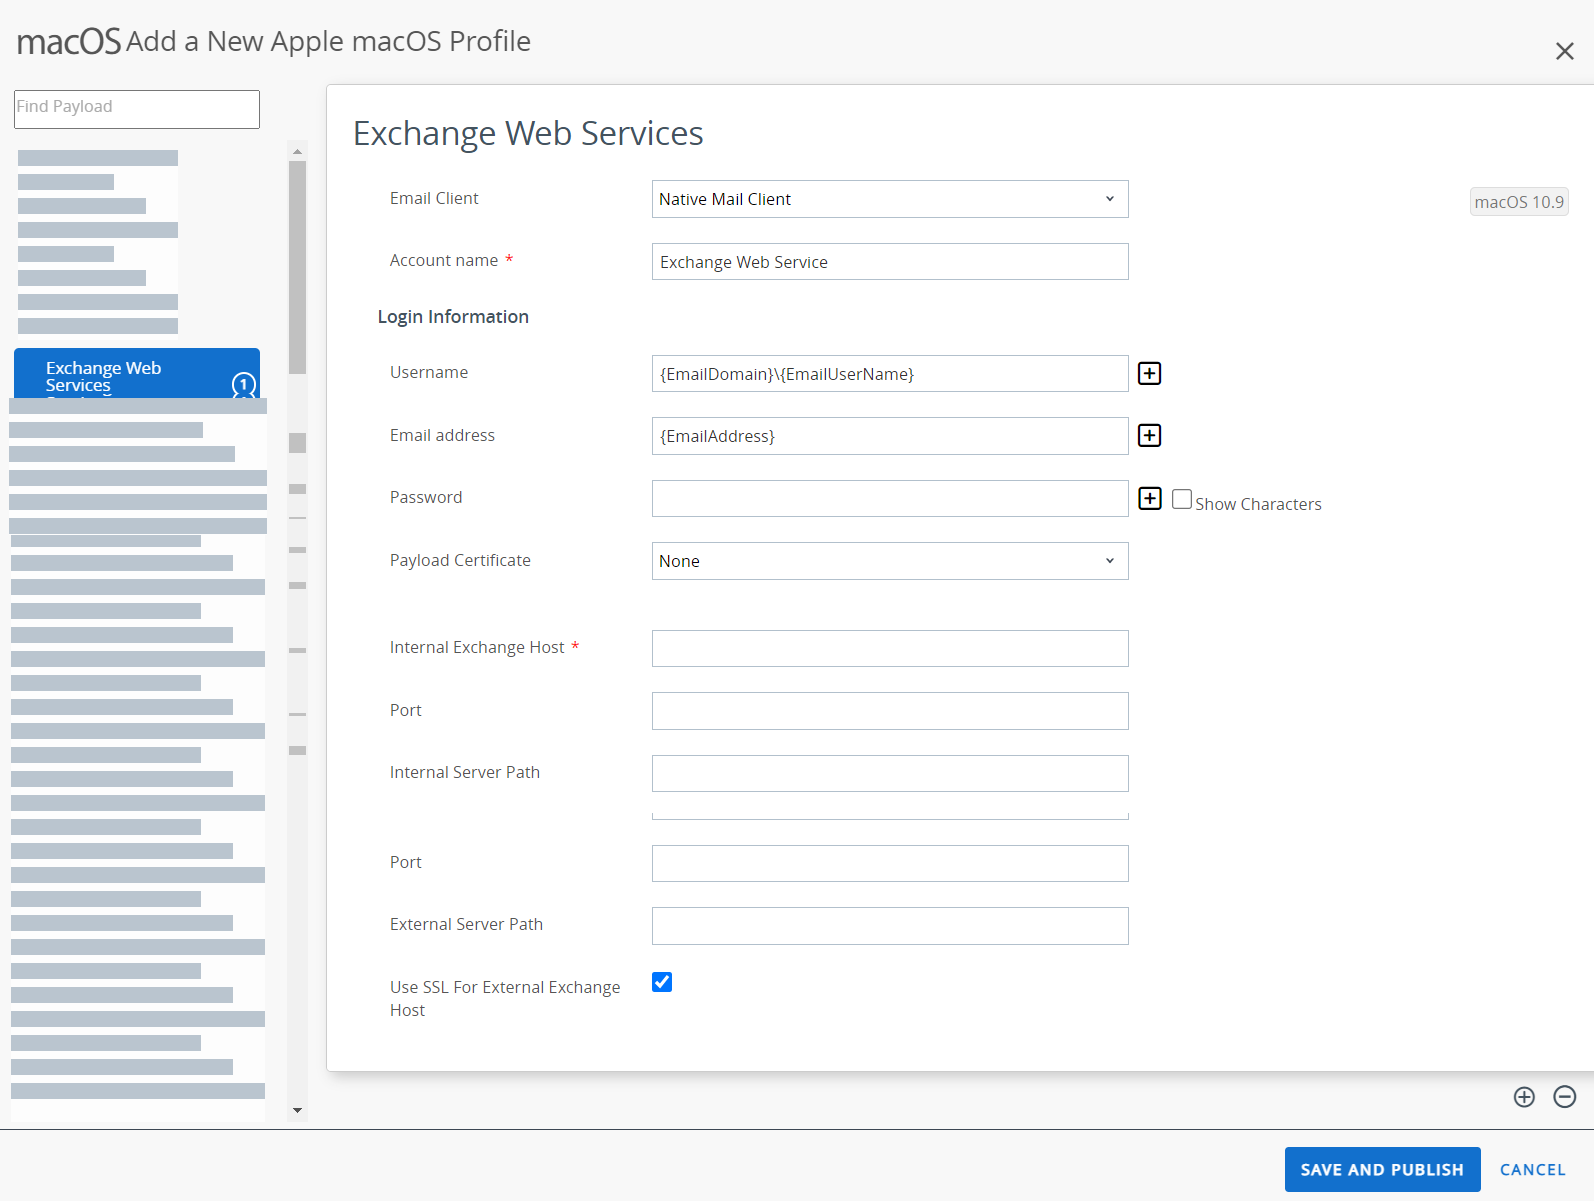
Task: Click the CANCEL button
Action: point(1532,1169)
